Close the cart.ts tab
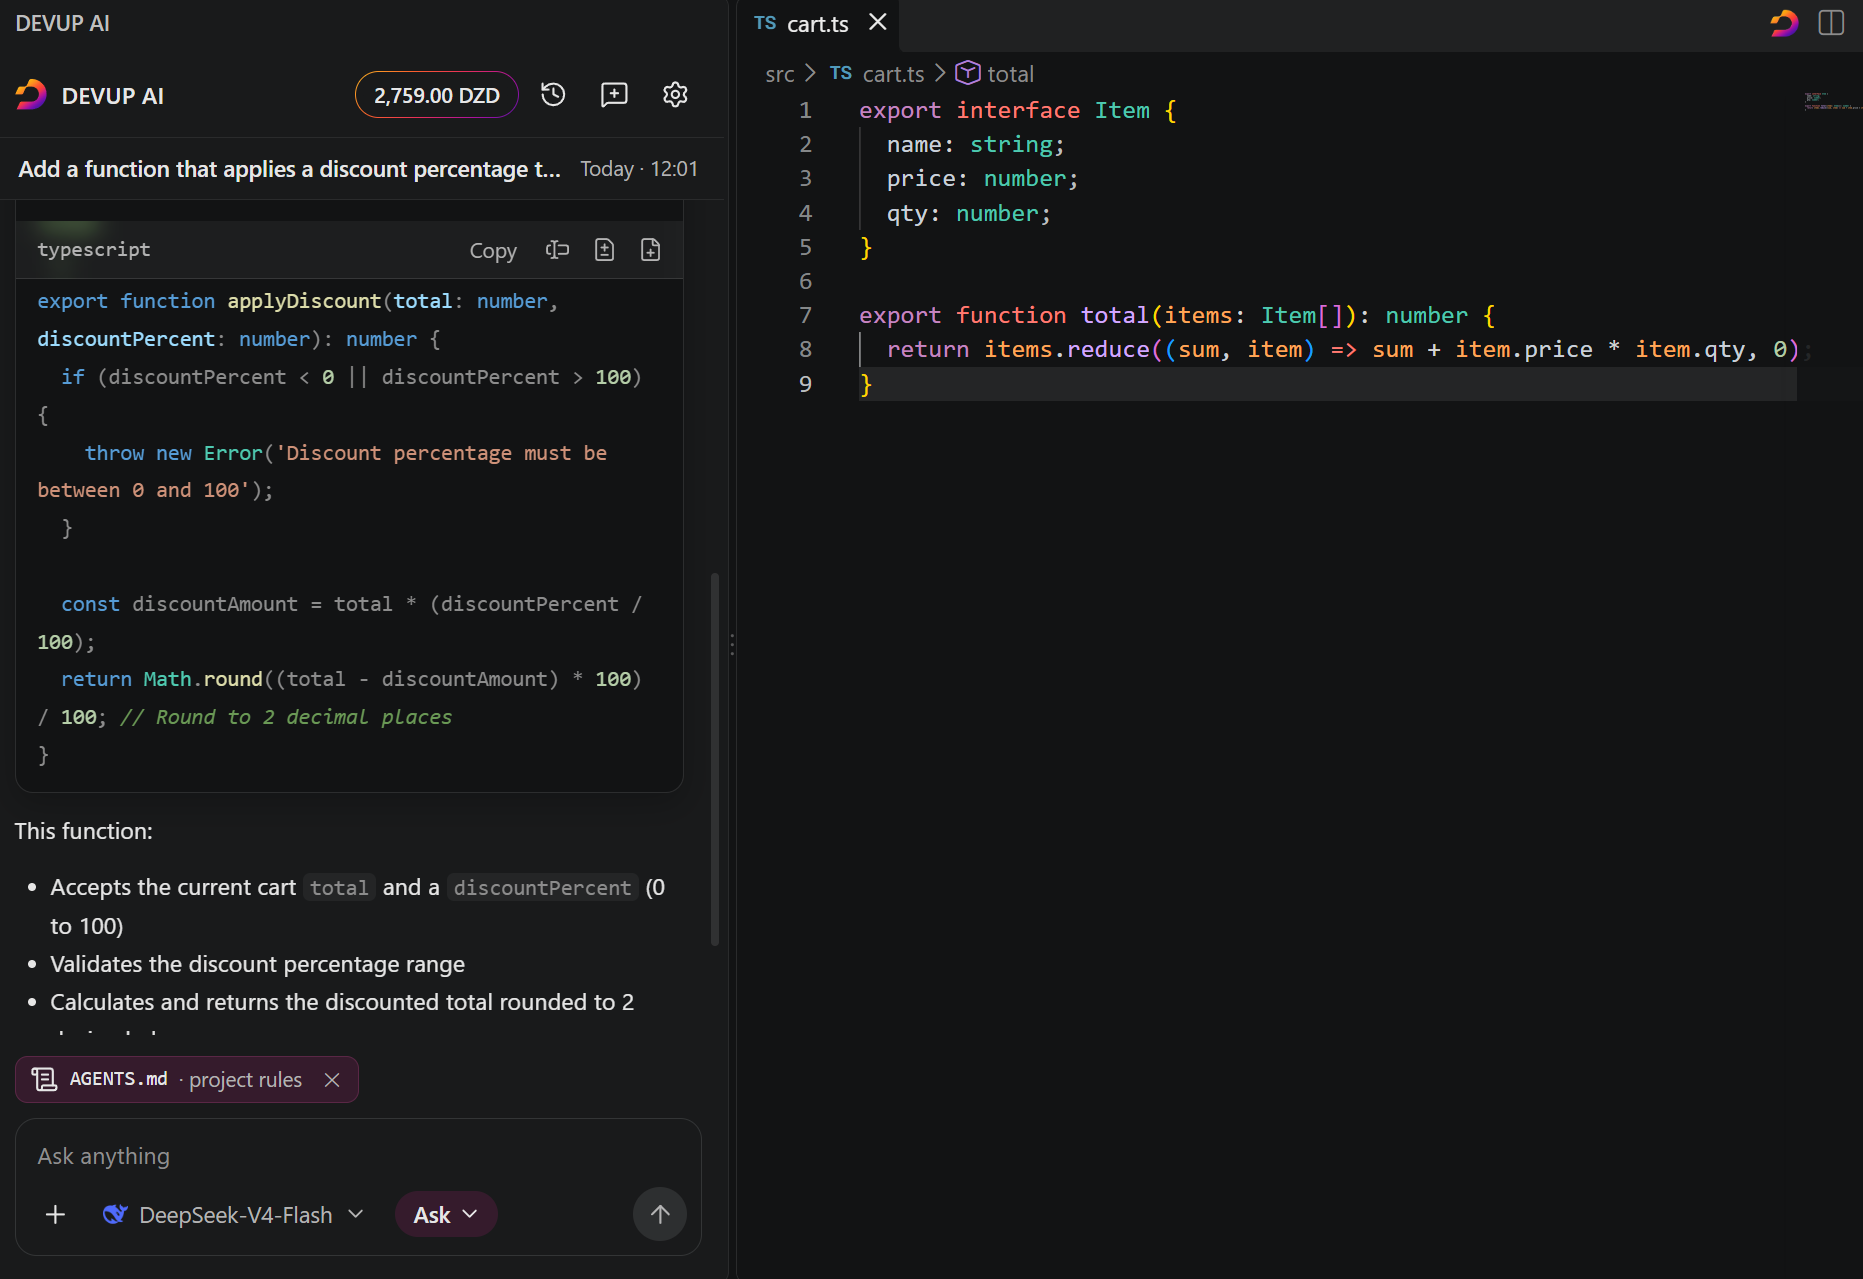The width and height of the screenshot is (1863, 1279). coord(878,22)
